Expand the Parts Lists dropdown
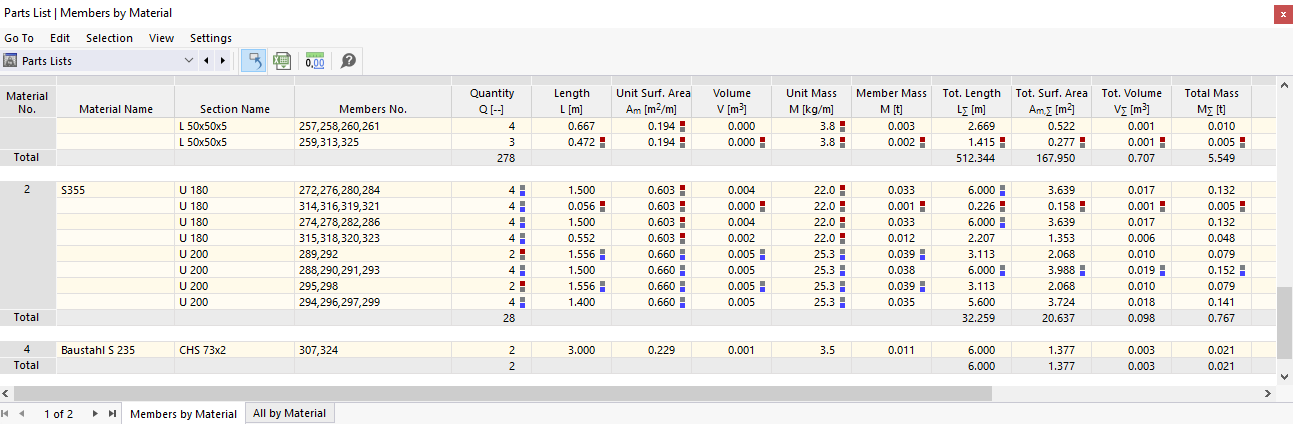This screenshot has height=424, width=1293. point(189,61)
